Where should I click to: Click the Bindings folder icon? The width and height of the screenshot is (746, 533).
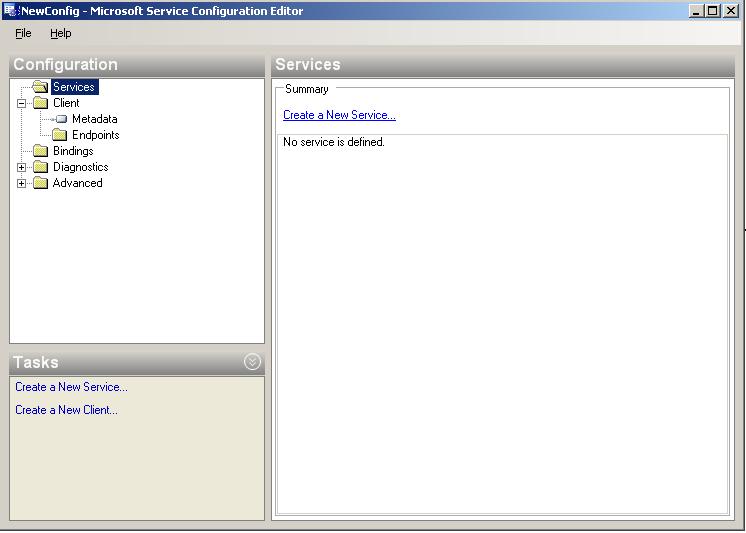[40, 151]
